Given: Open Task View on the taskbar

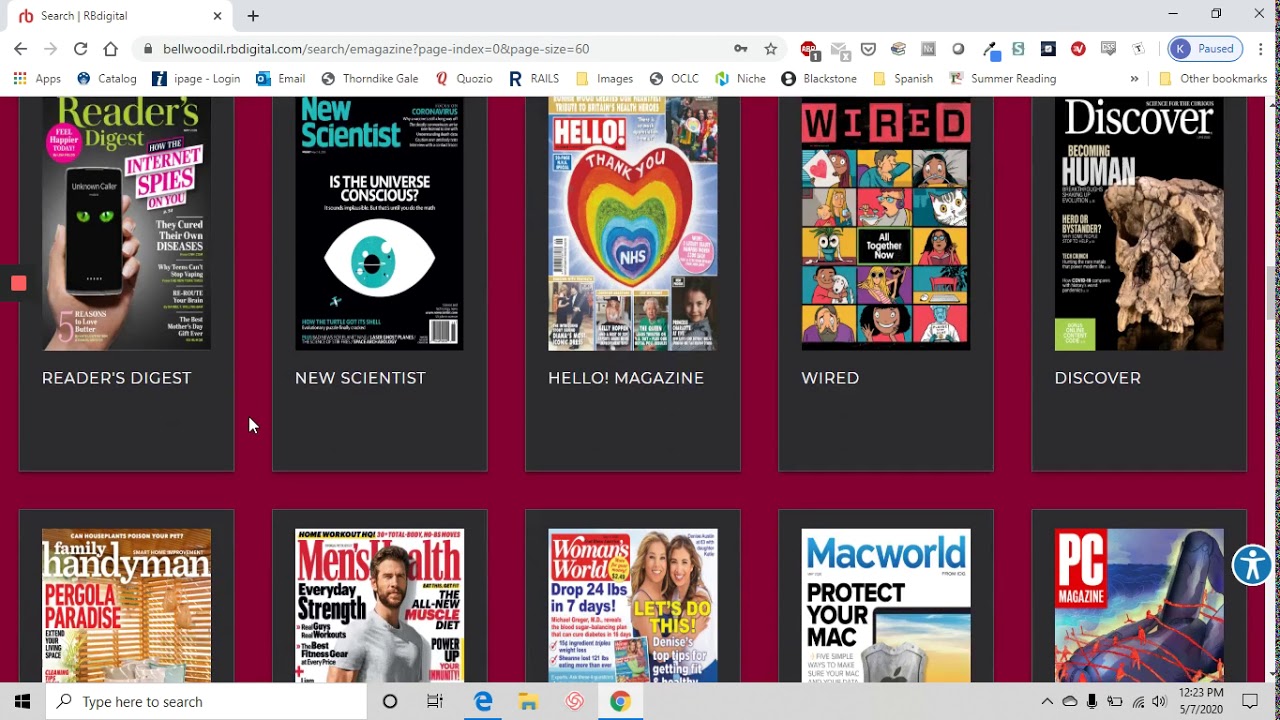Looking at the screenshot, I should (x=435, y=702).
